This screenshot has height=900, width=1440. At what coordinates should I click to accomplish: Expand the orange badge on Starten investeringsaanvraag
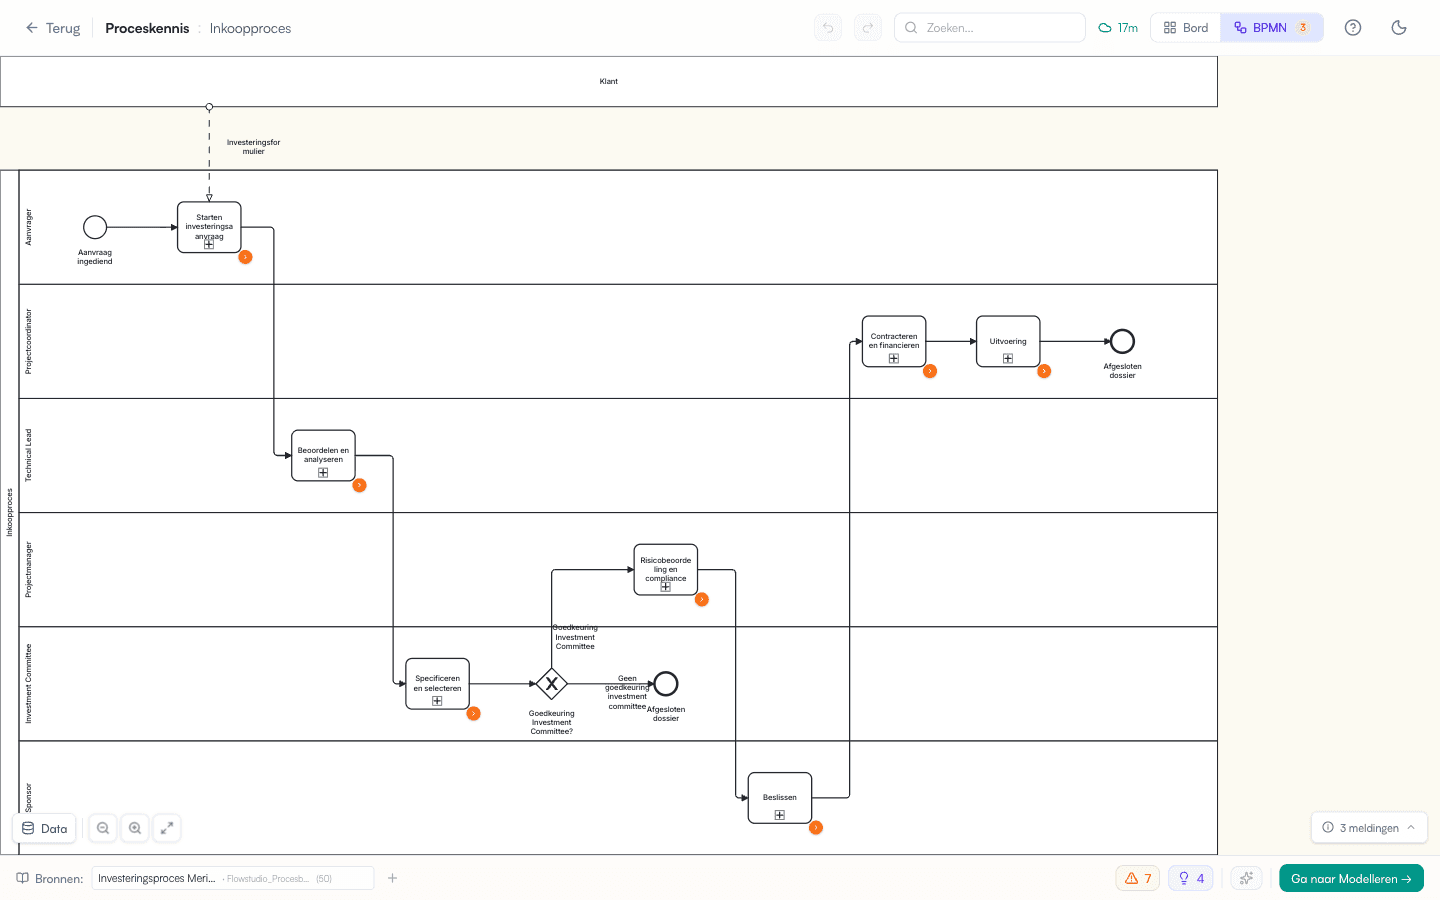click(x=245, y=256)
